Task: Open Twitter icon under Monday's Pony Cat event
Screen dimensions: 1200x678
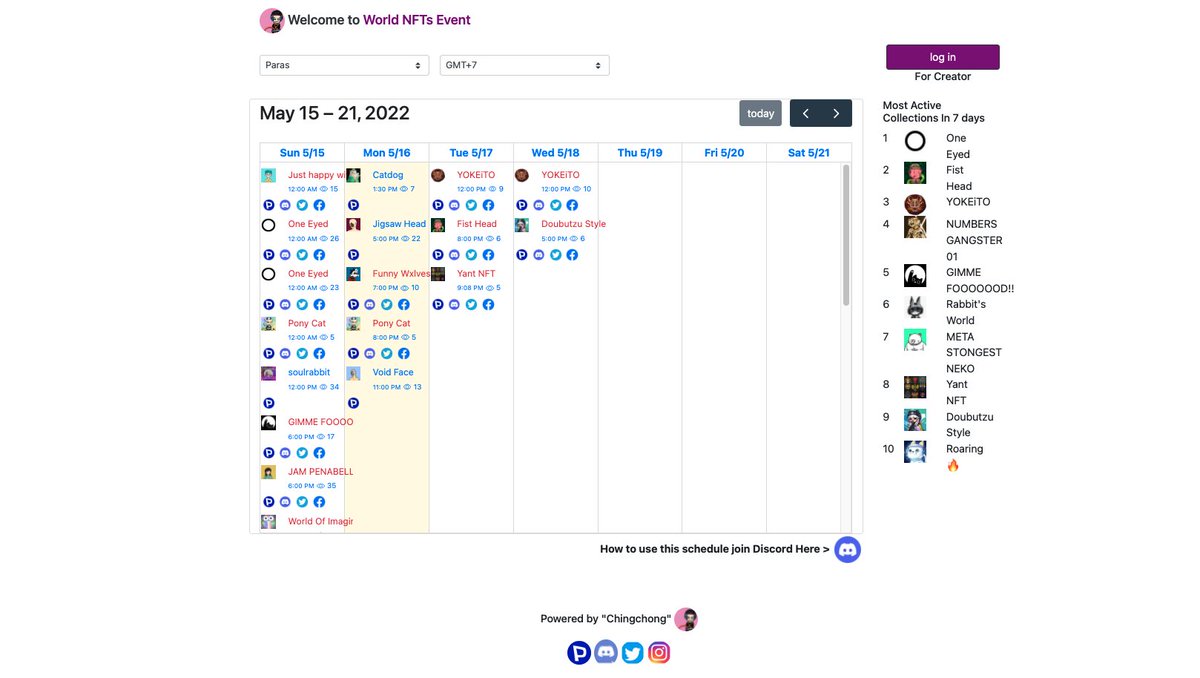Action: [x=386, y=353]
